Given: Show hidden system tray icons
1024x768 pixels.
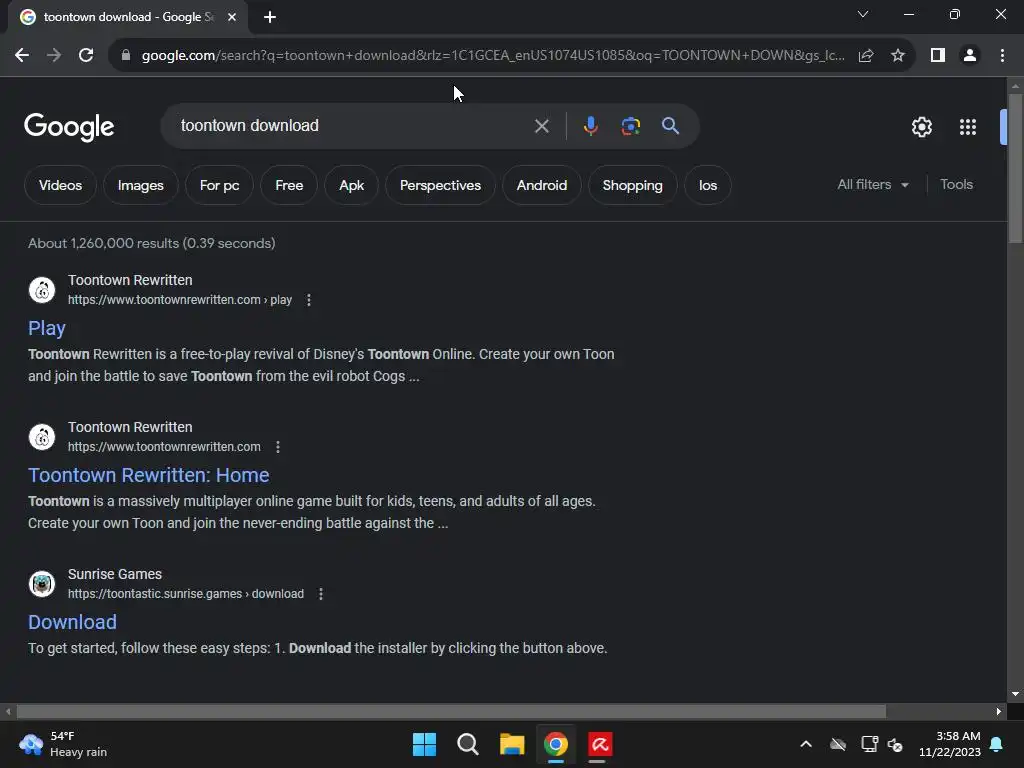Looking at the screenshot, I should point(806,744).
